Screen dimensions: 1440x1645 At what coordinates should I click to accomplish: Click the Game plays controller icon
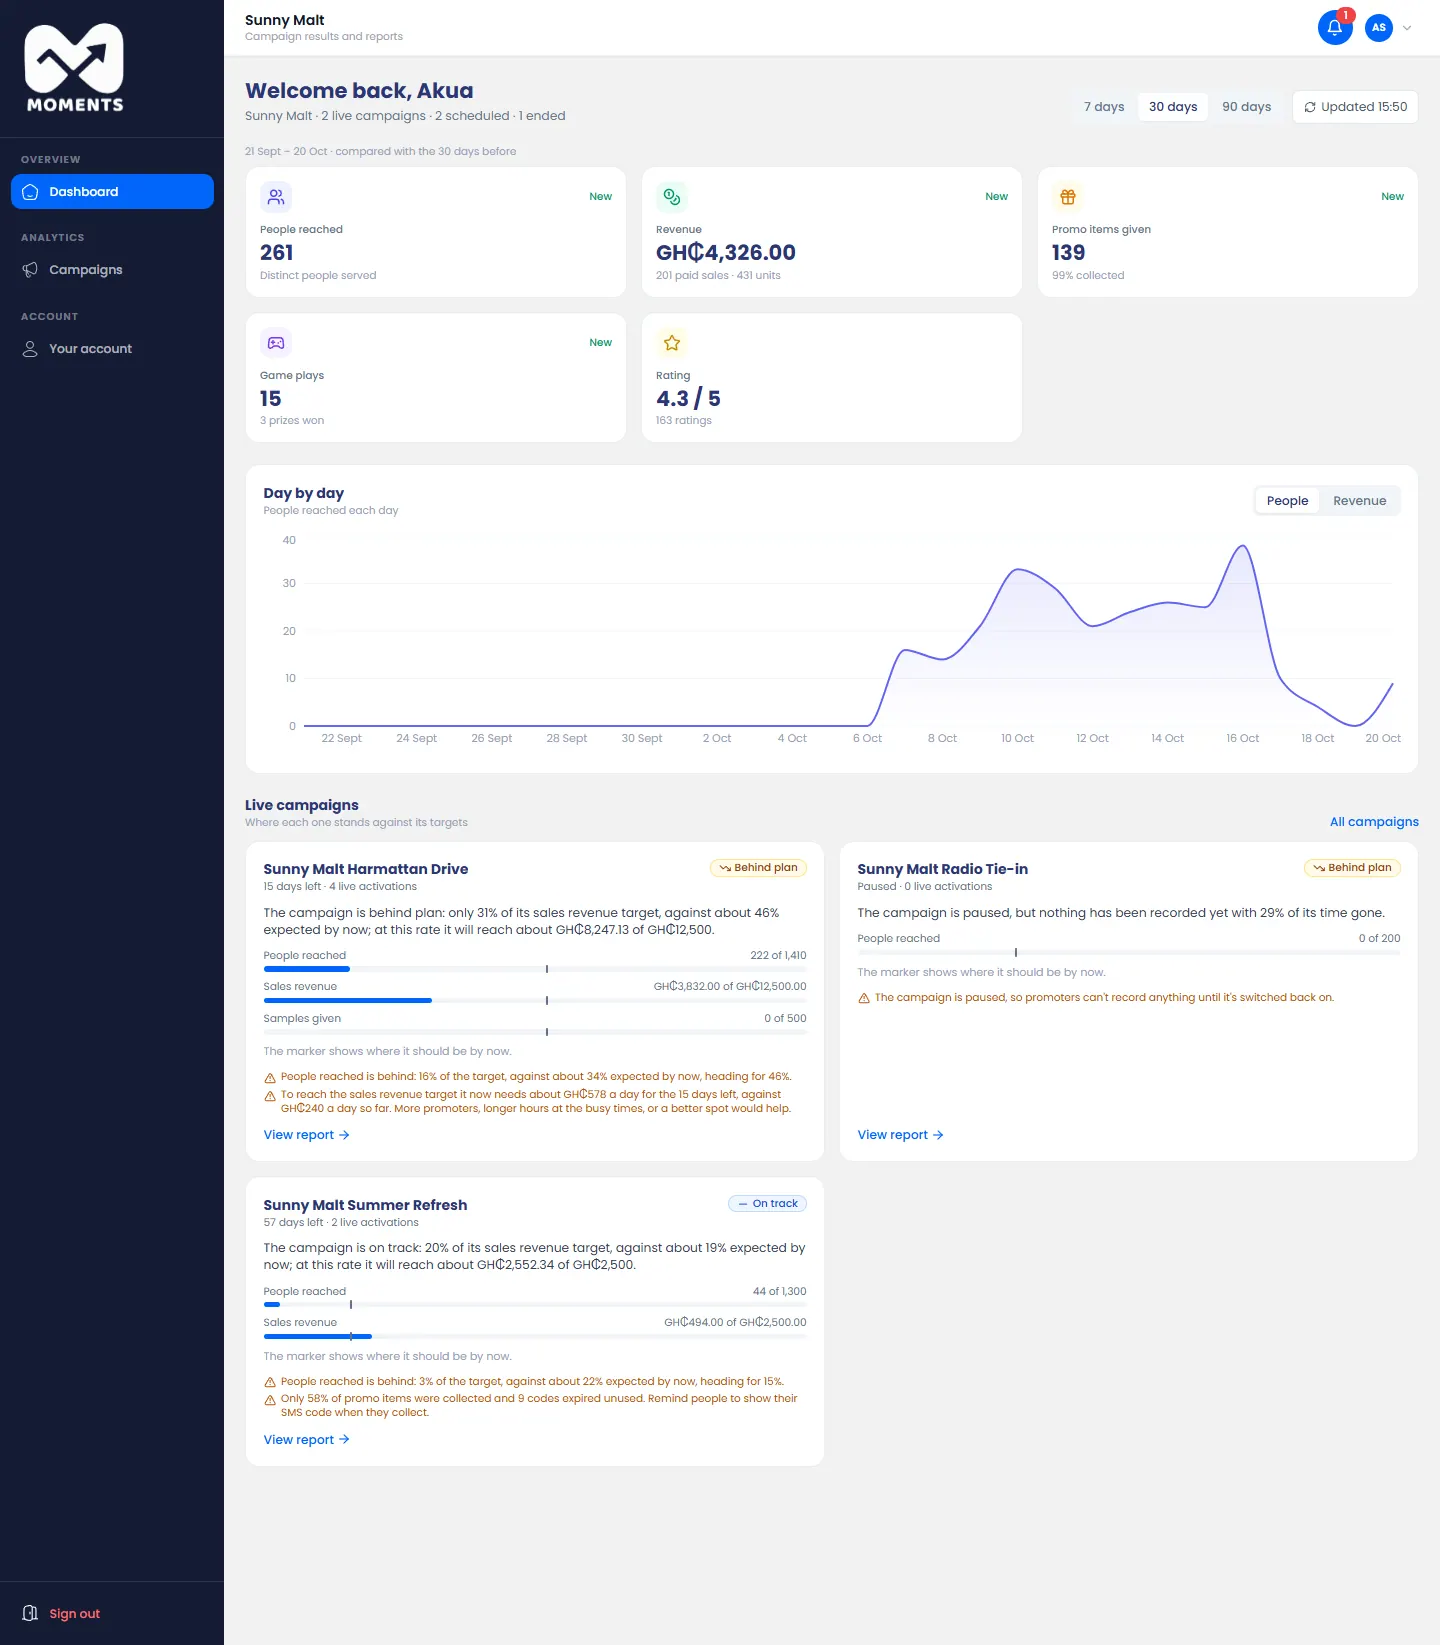tap(276, 343)
